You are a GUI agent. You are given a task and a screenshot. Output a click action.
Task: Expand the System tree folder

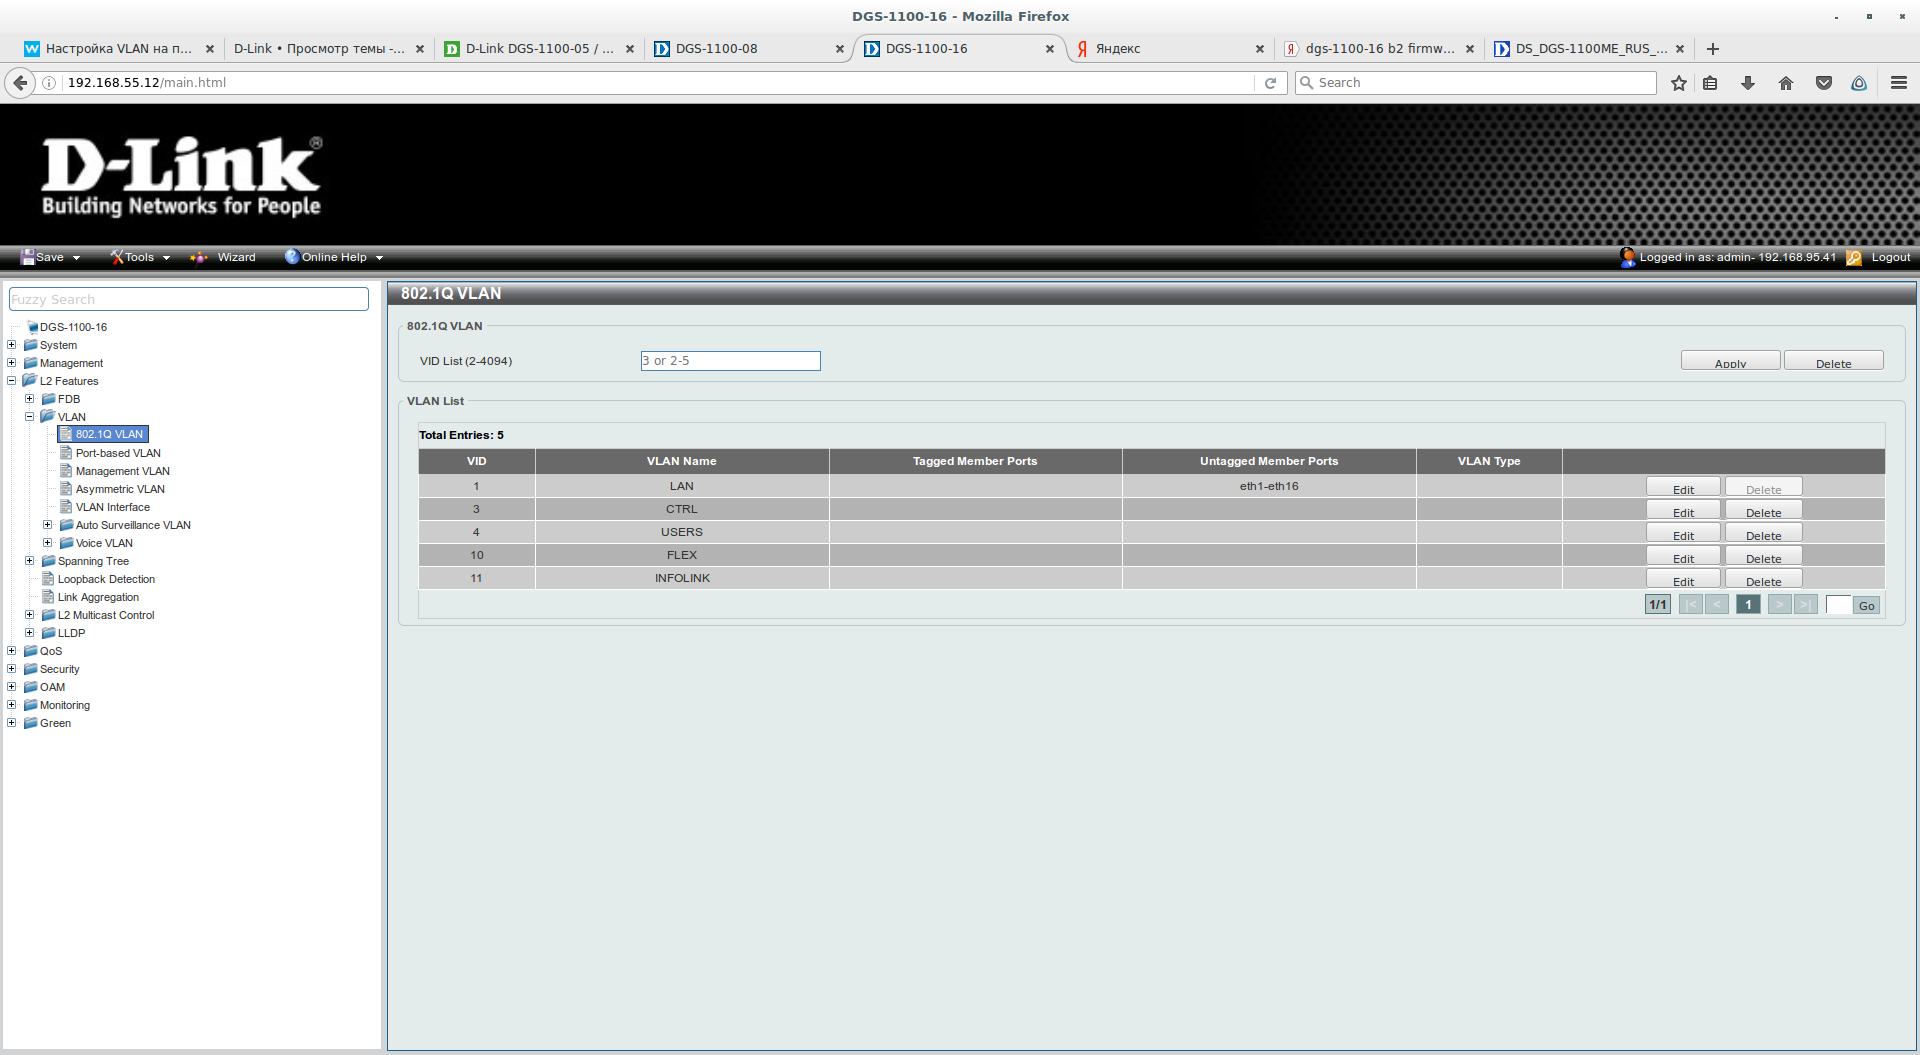click(12, 345)
